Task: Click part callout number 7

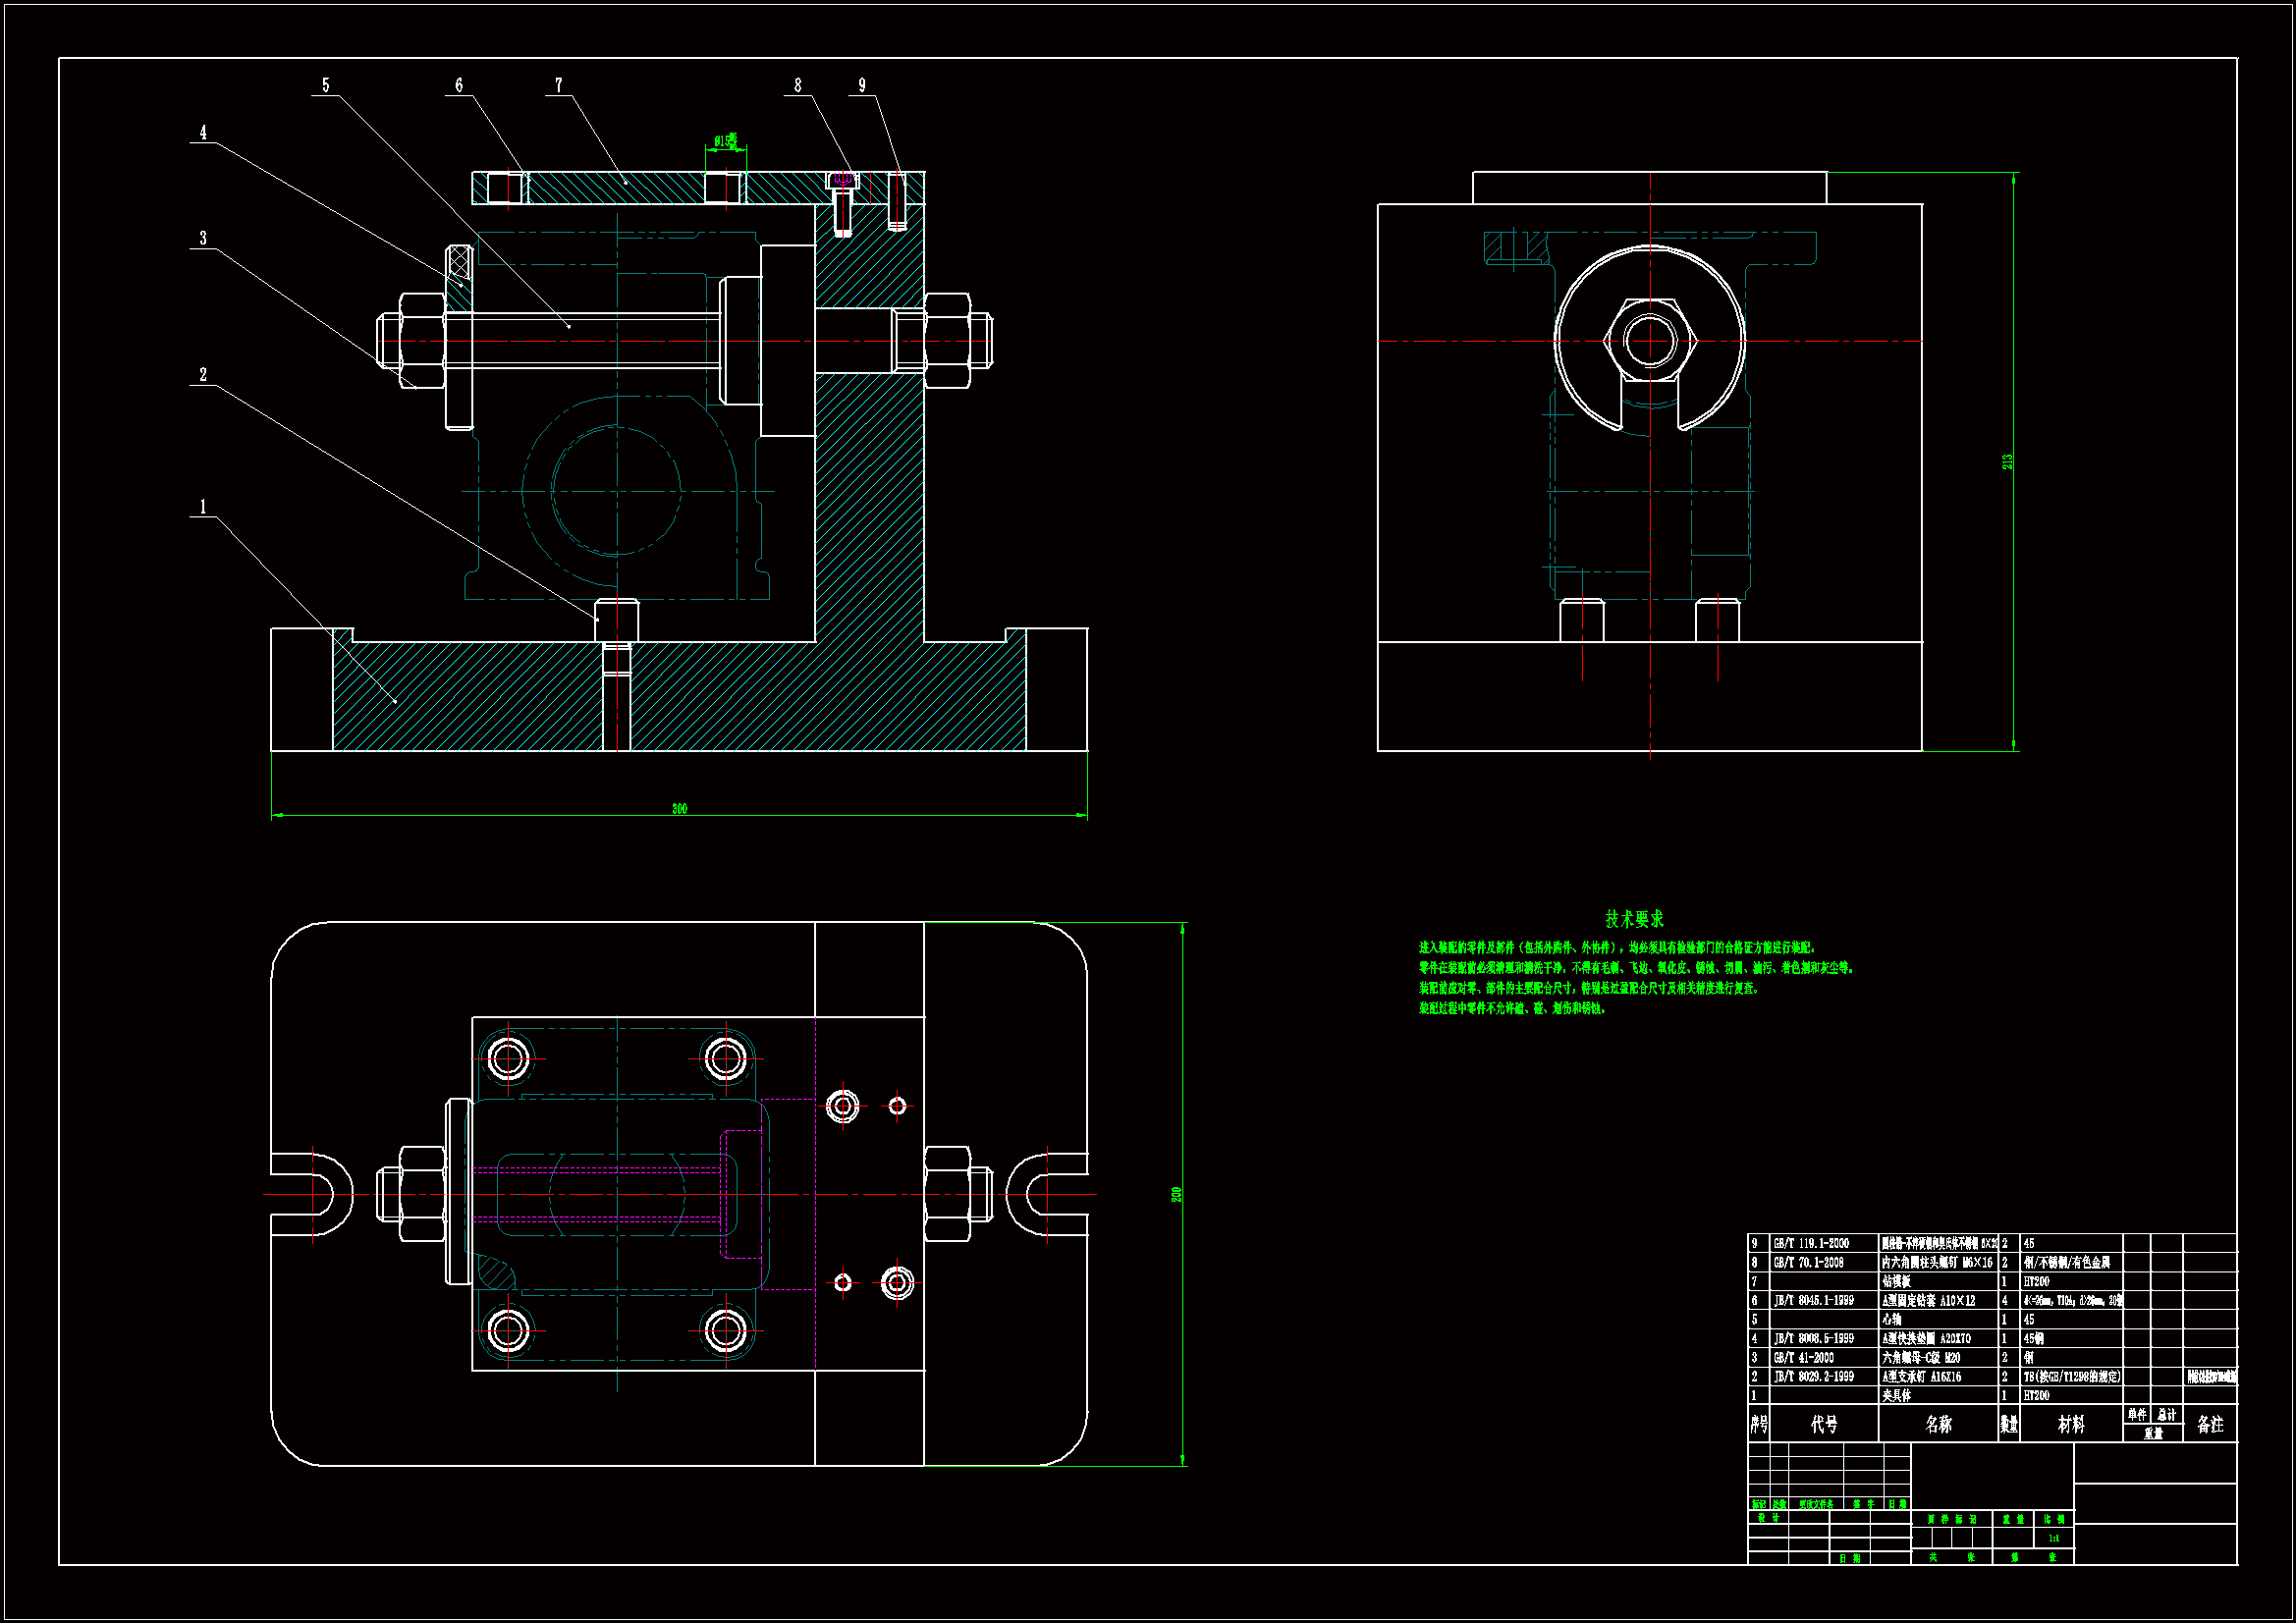Action: coord(559,86)
